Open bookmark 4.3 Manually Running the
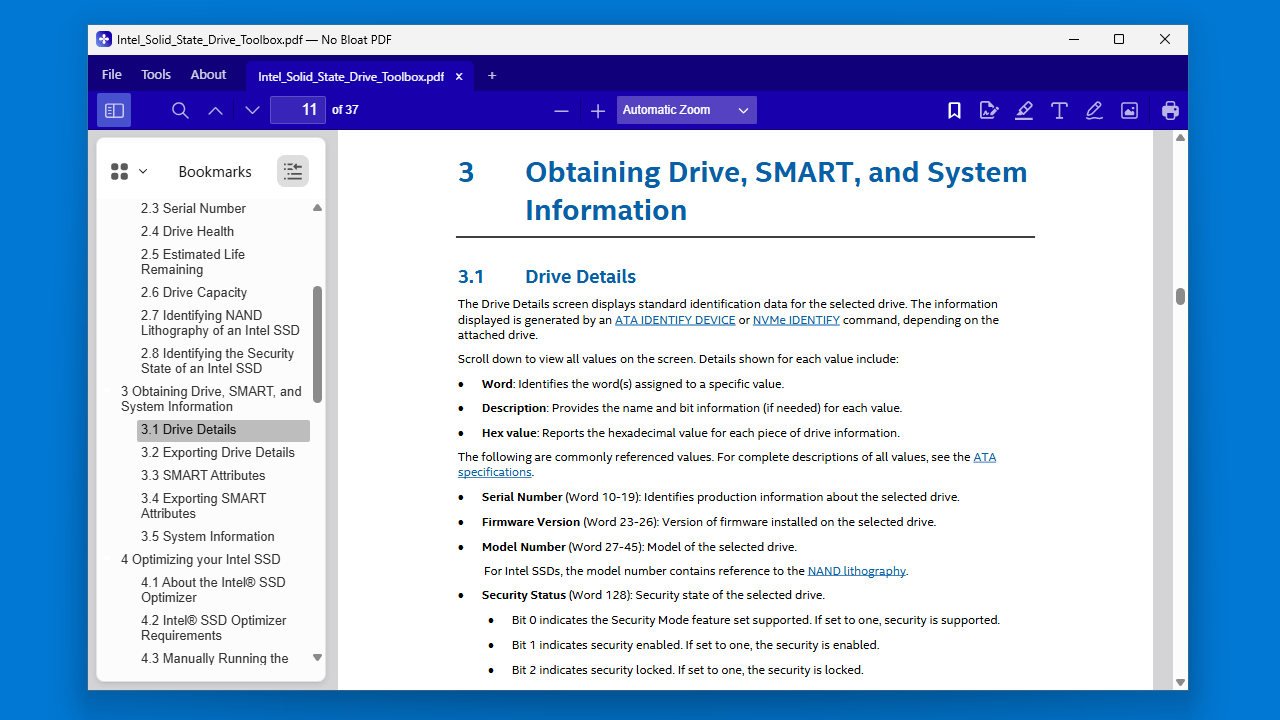Image resolution: width=1280 pixels, height=720 pixels. pyautogui.click(x=215, y=658)
